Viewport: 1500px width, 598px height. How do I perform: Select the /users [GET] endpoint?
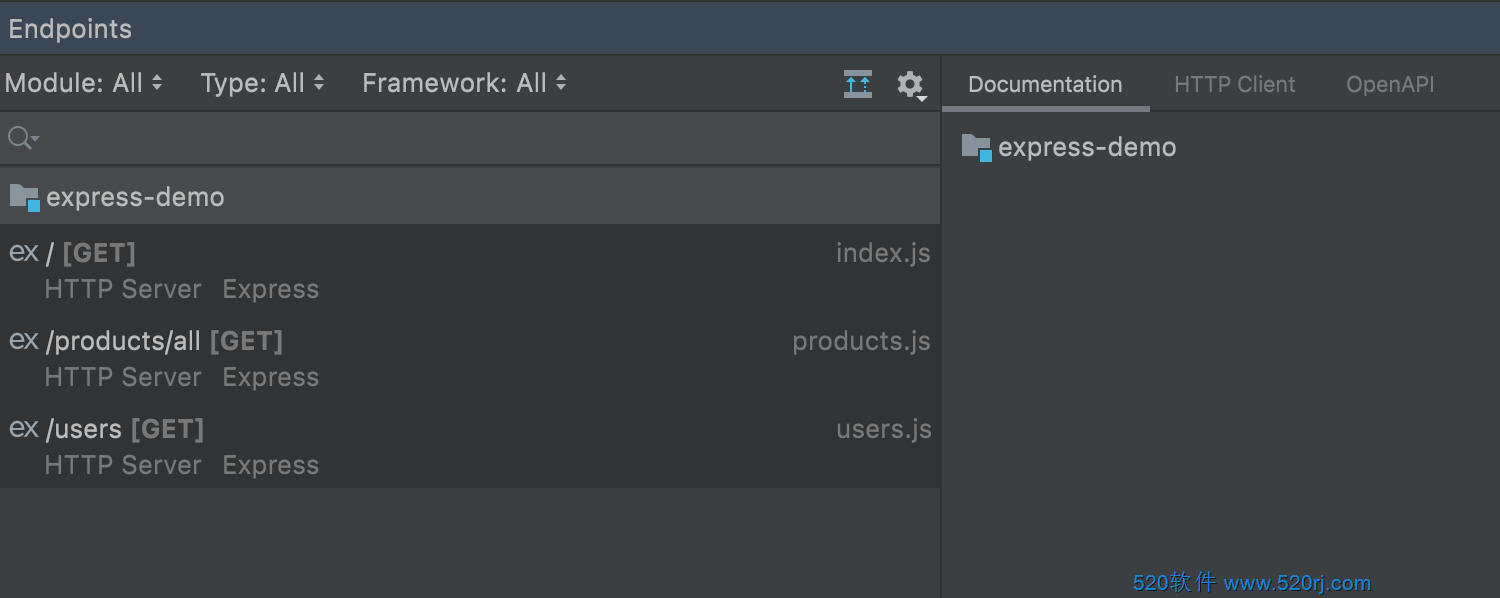(470, 446)
